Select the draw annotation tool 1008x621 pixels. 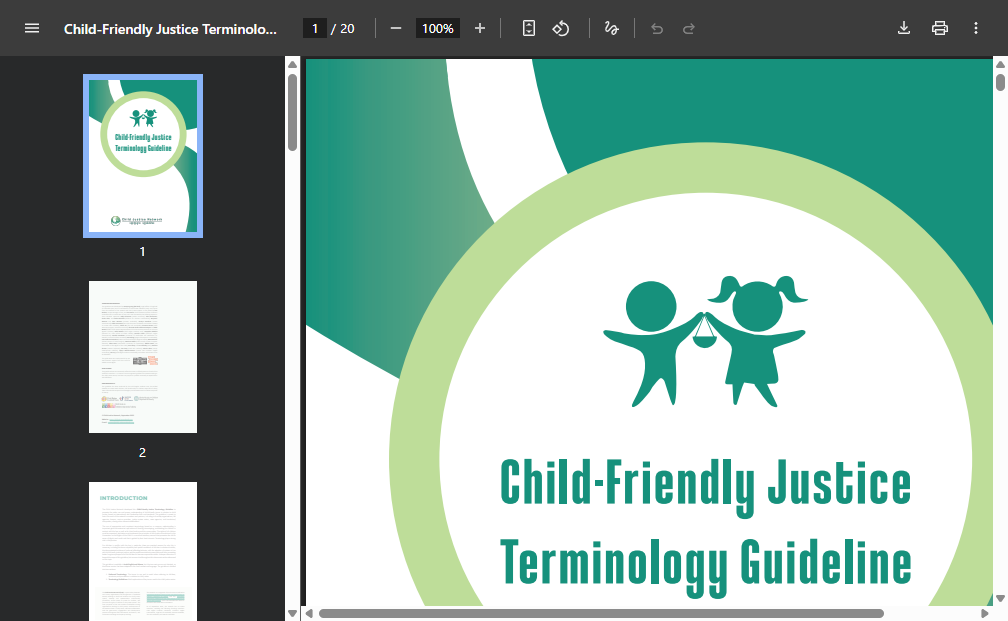click(611, 28)
